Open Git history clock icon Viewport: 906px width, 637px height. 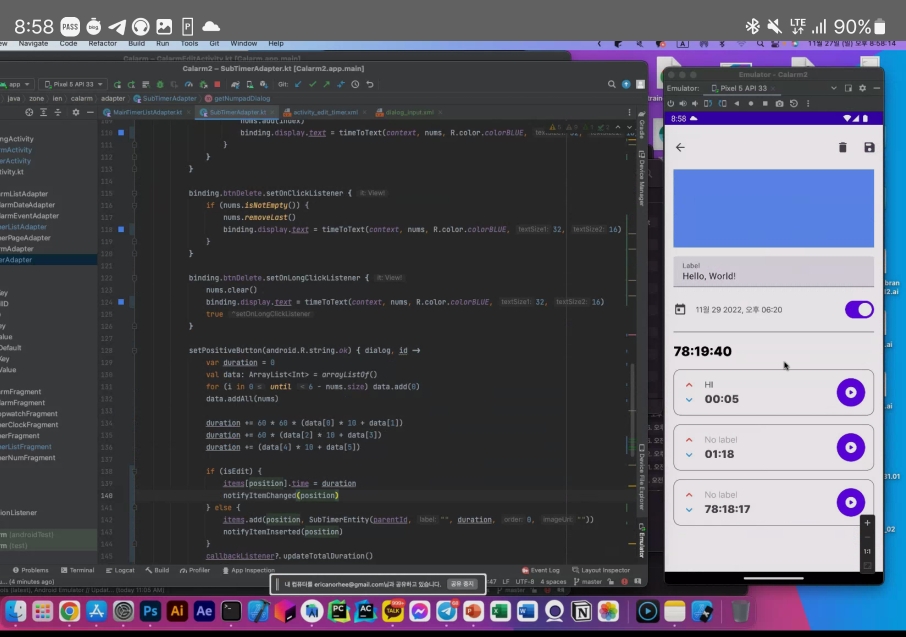[x=355, y=84]
